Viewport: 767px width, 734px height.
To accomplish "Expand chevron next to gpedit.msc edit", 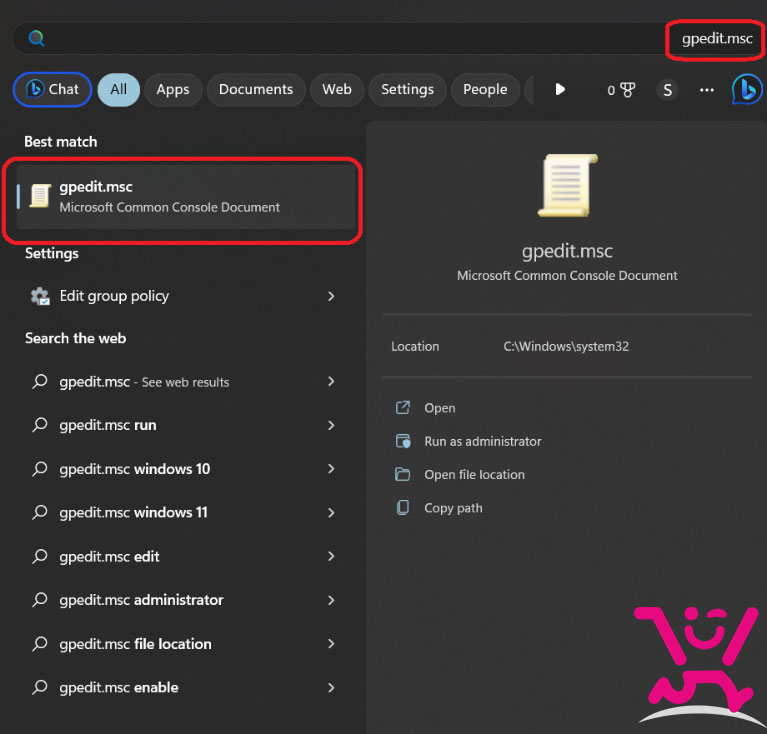I will (x=331, y=556).
